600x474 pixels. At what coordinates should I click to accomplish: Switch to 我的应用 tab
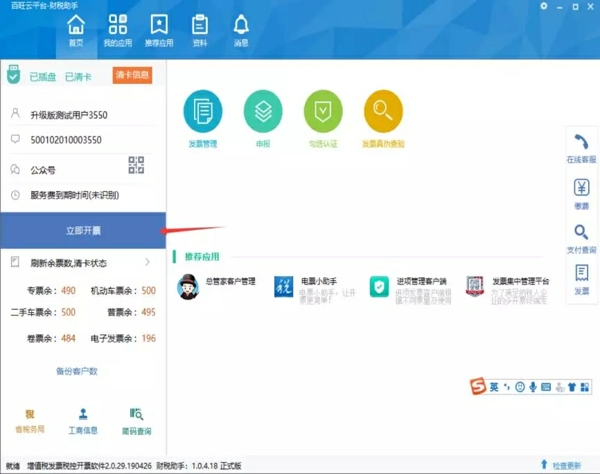(117, 30)
